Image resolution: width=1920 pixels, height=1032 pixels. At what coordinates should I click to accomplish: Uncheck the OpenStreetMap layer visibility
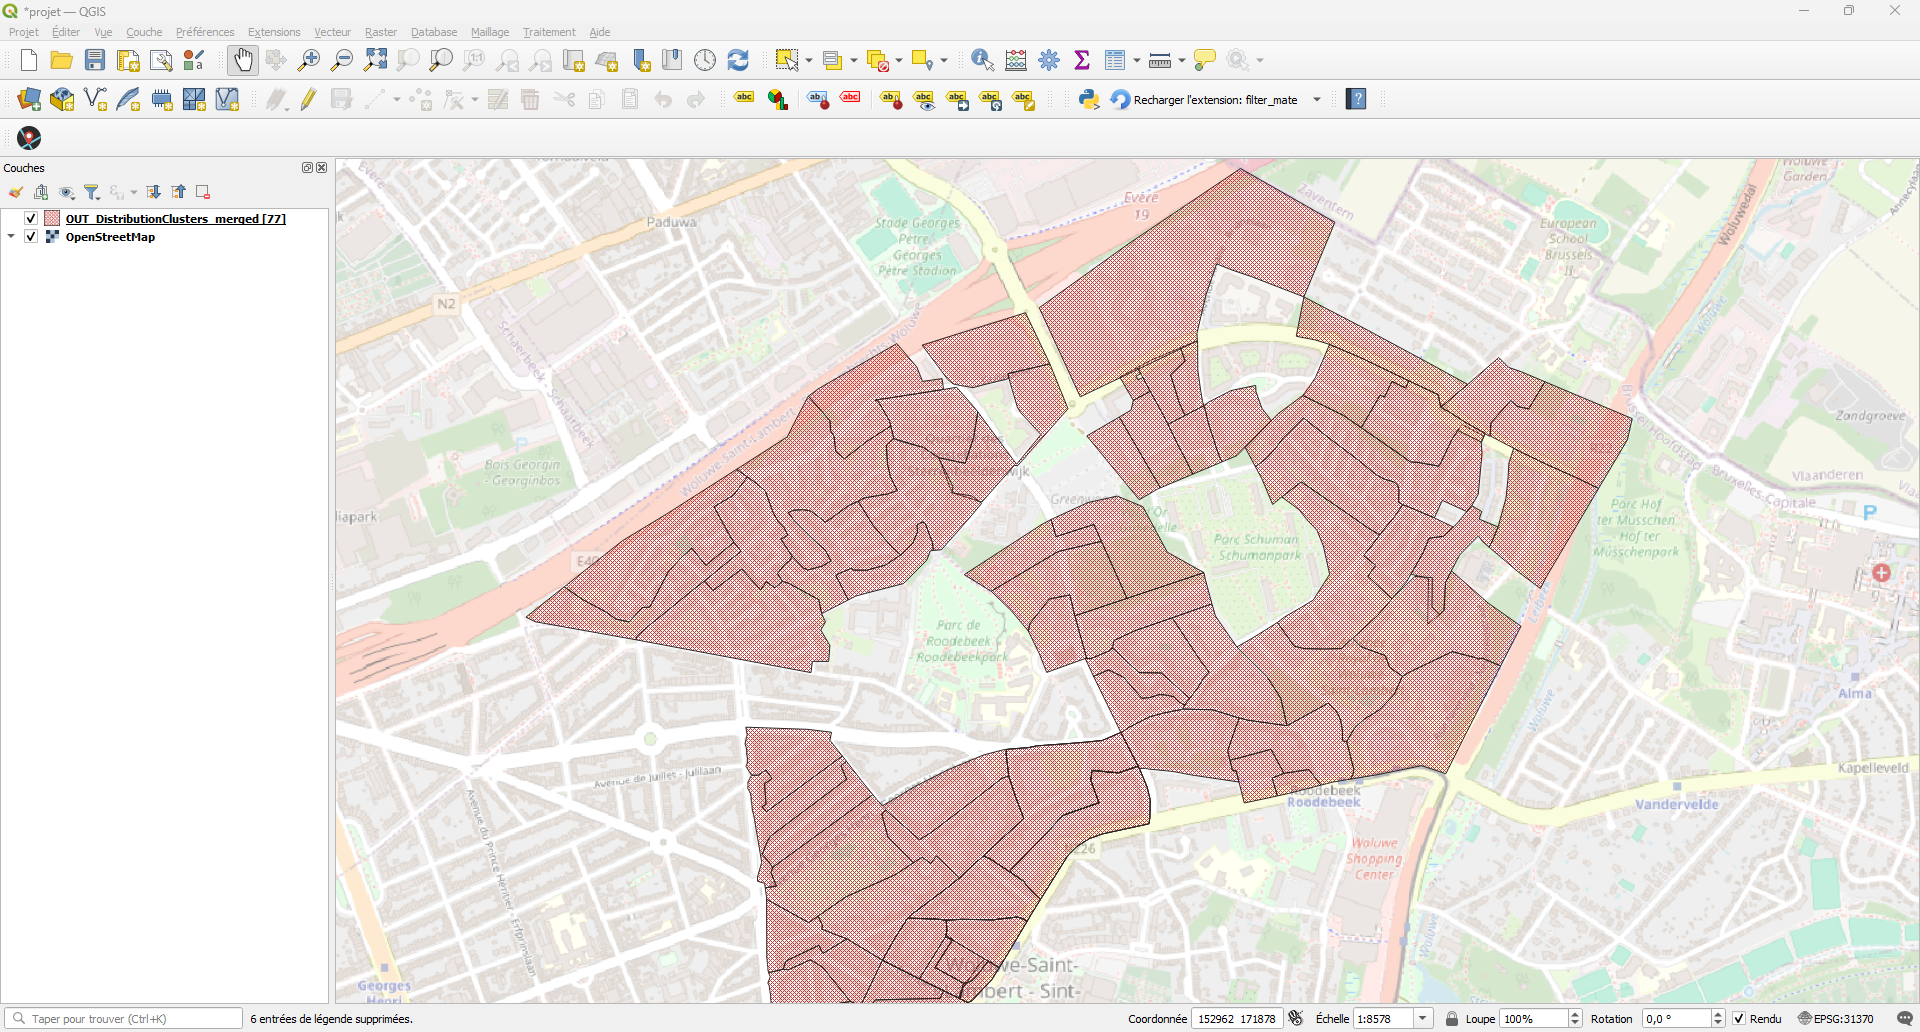pyautogui.click(x=31, y=237)
